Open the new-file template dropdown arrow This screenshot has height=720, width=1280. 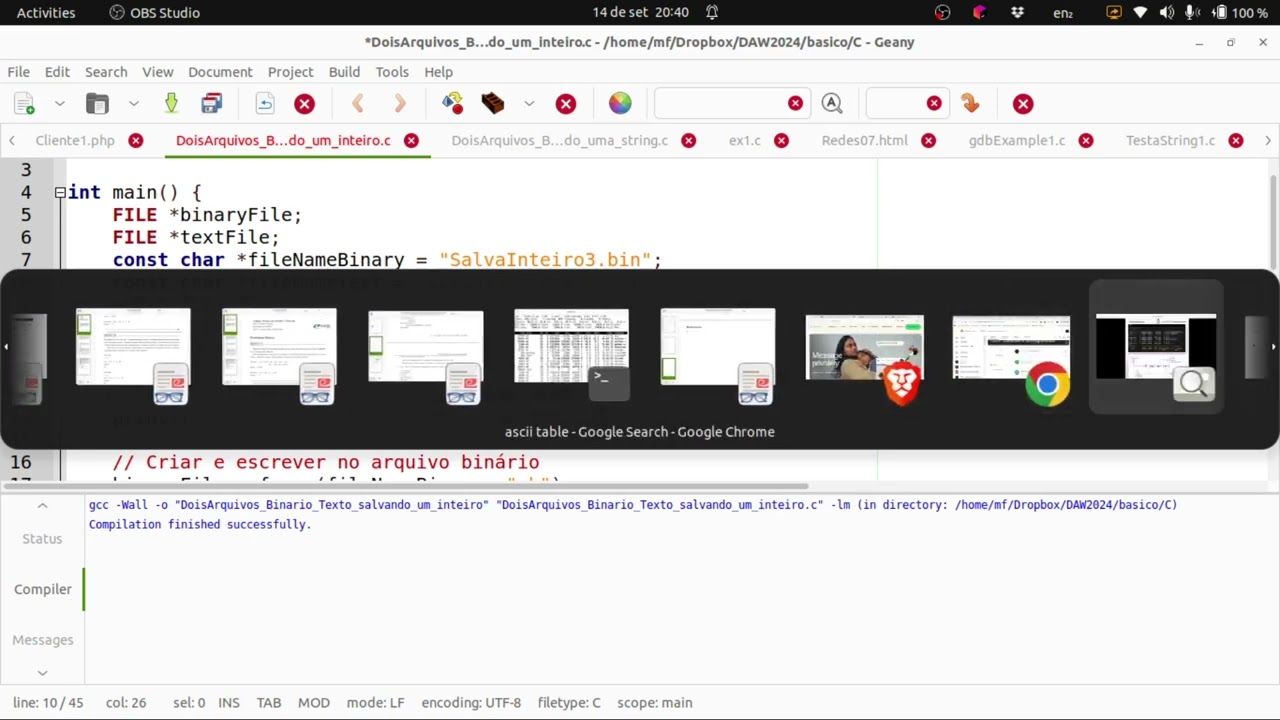click(59, 104)
